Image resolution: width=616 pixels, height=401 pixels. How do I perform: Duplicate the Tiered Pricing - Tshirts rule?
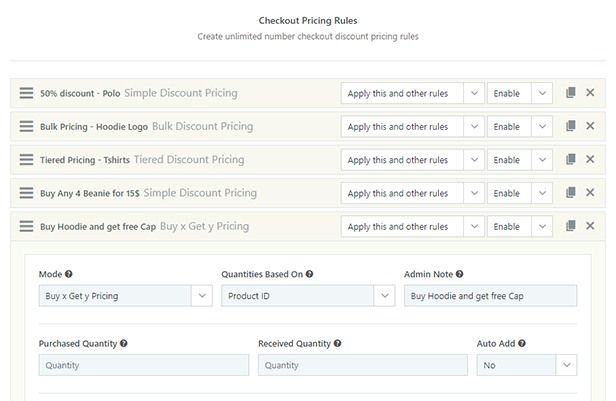[x=570, y=160]
